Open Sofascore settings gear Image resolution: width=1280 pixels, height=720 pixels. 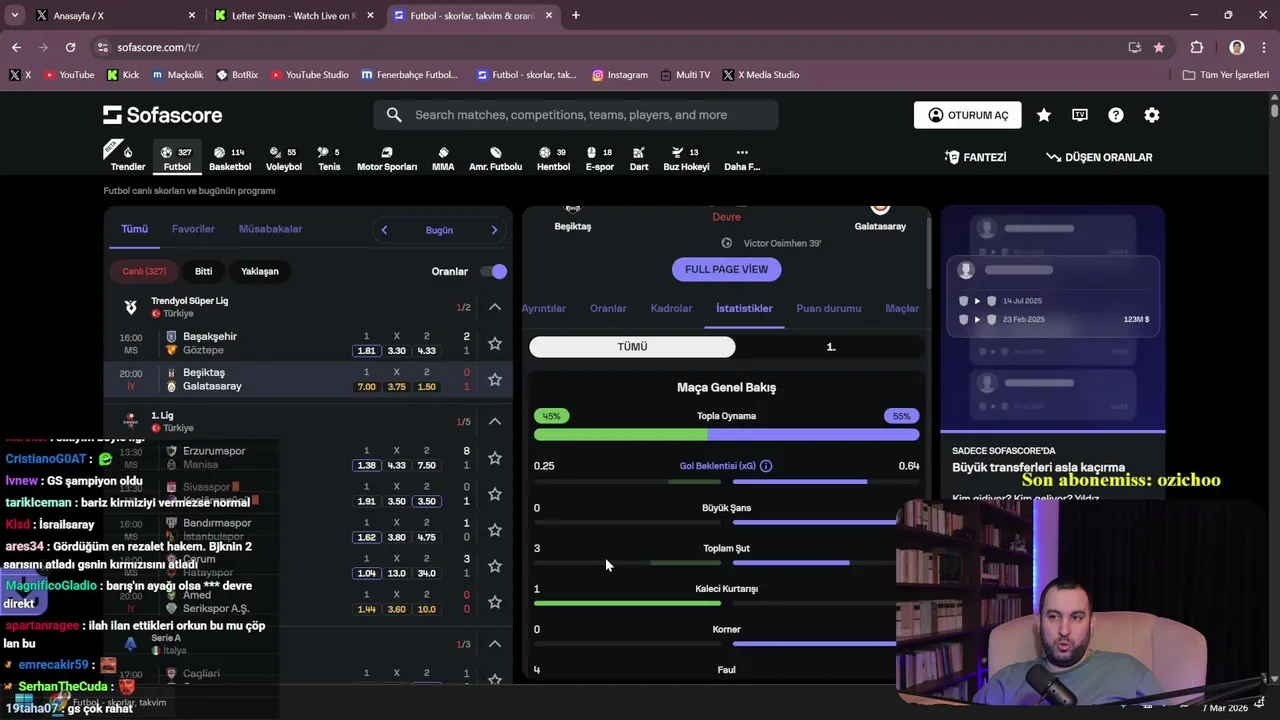pos(1152,115)
